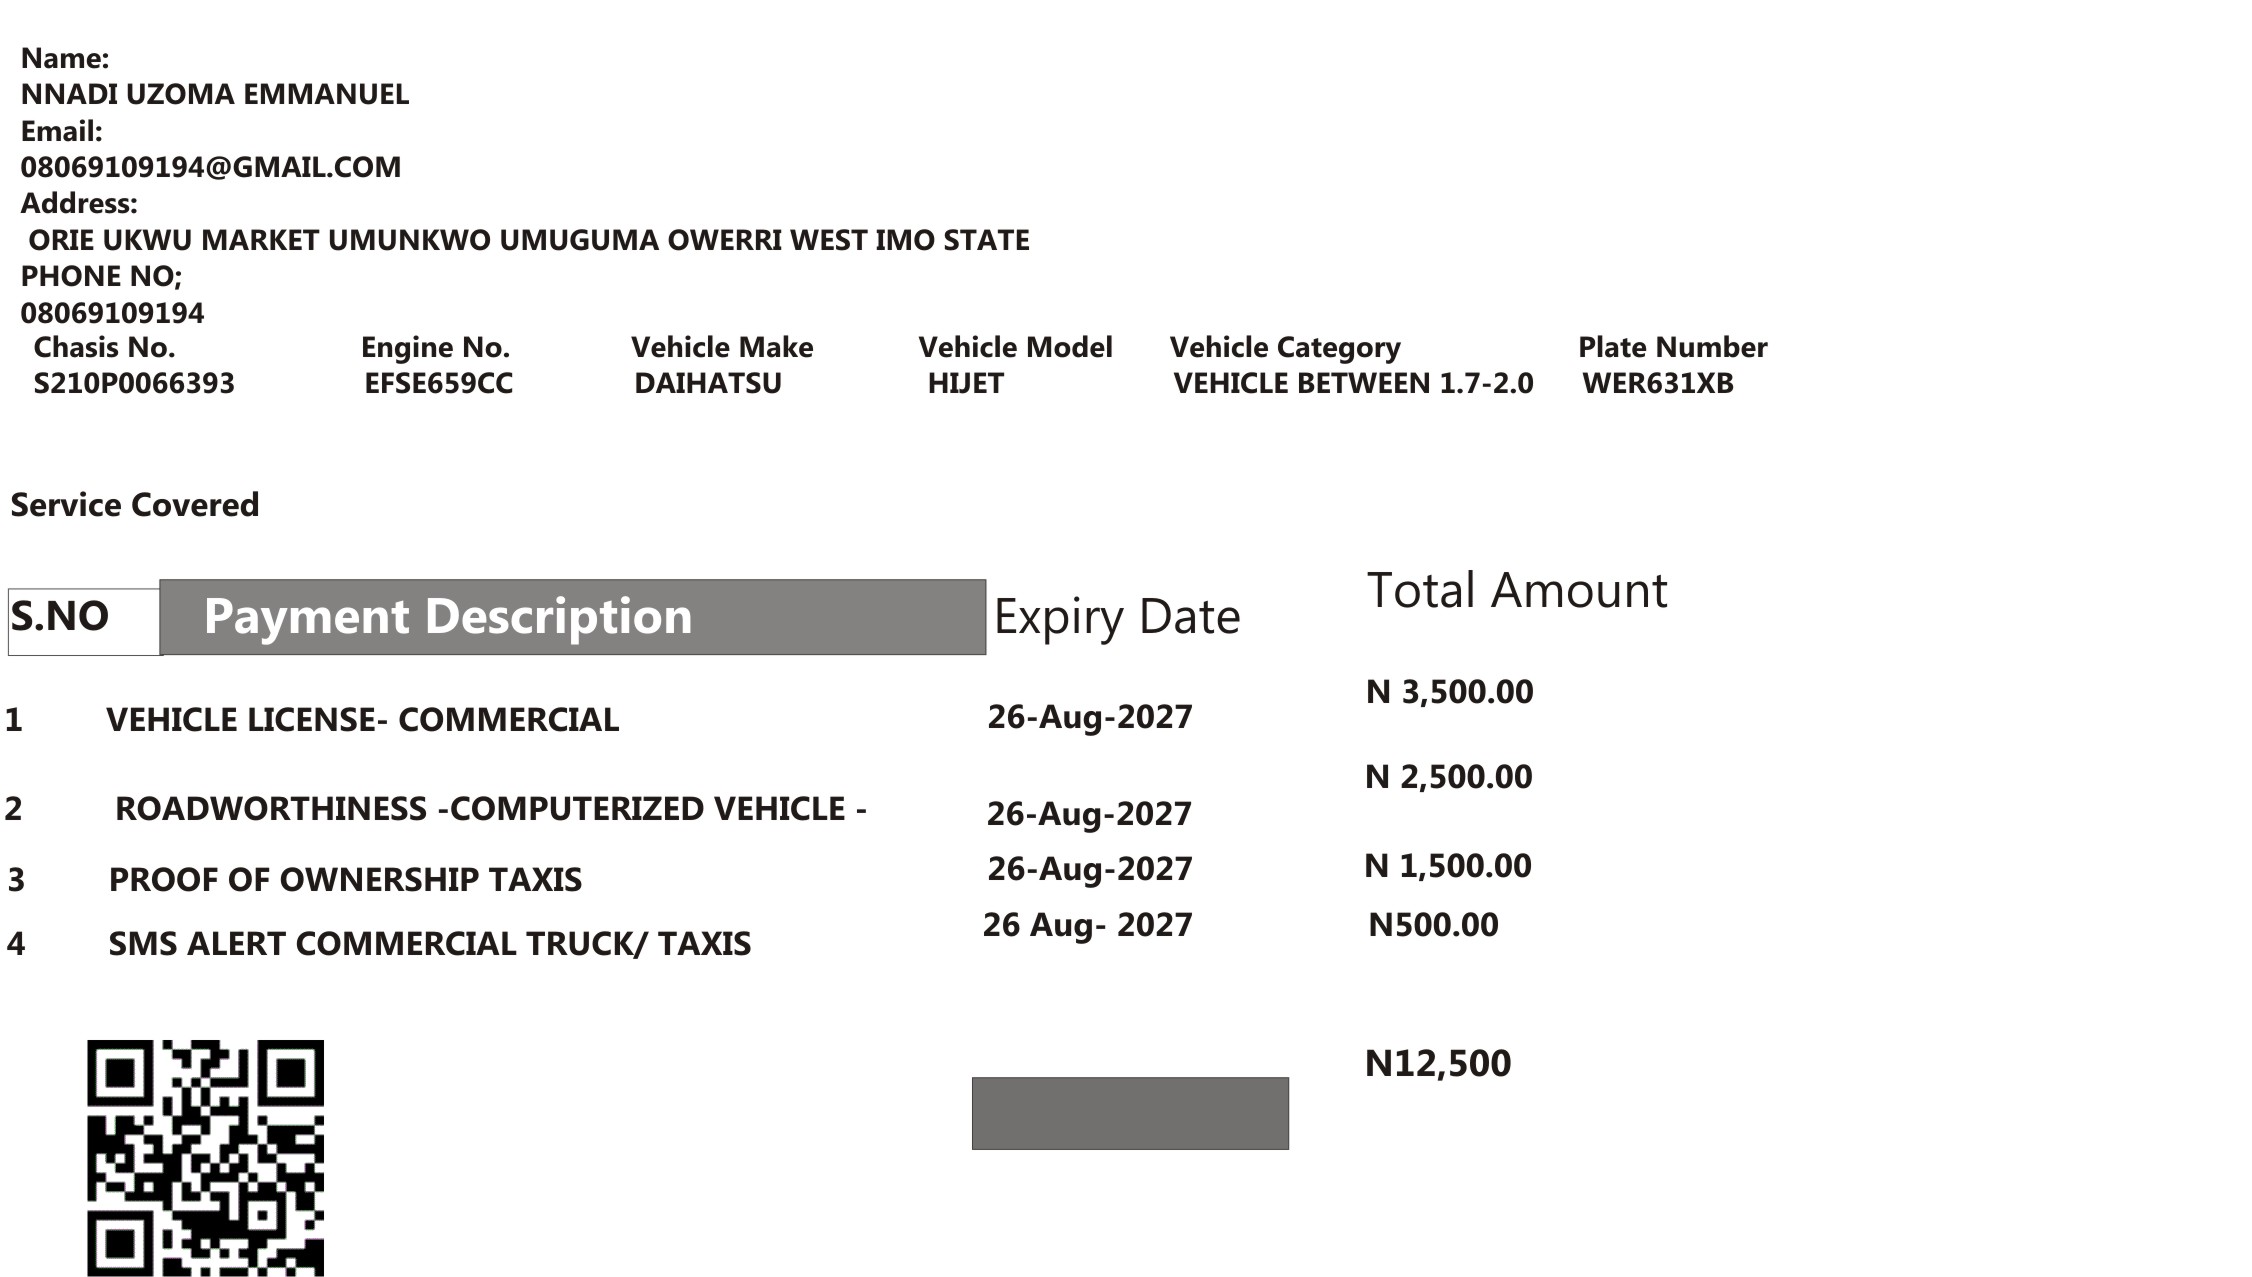
Task: Select vehicle make DAIHATSU
Action: 708,383
